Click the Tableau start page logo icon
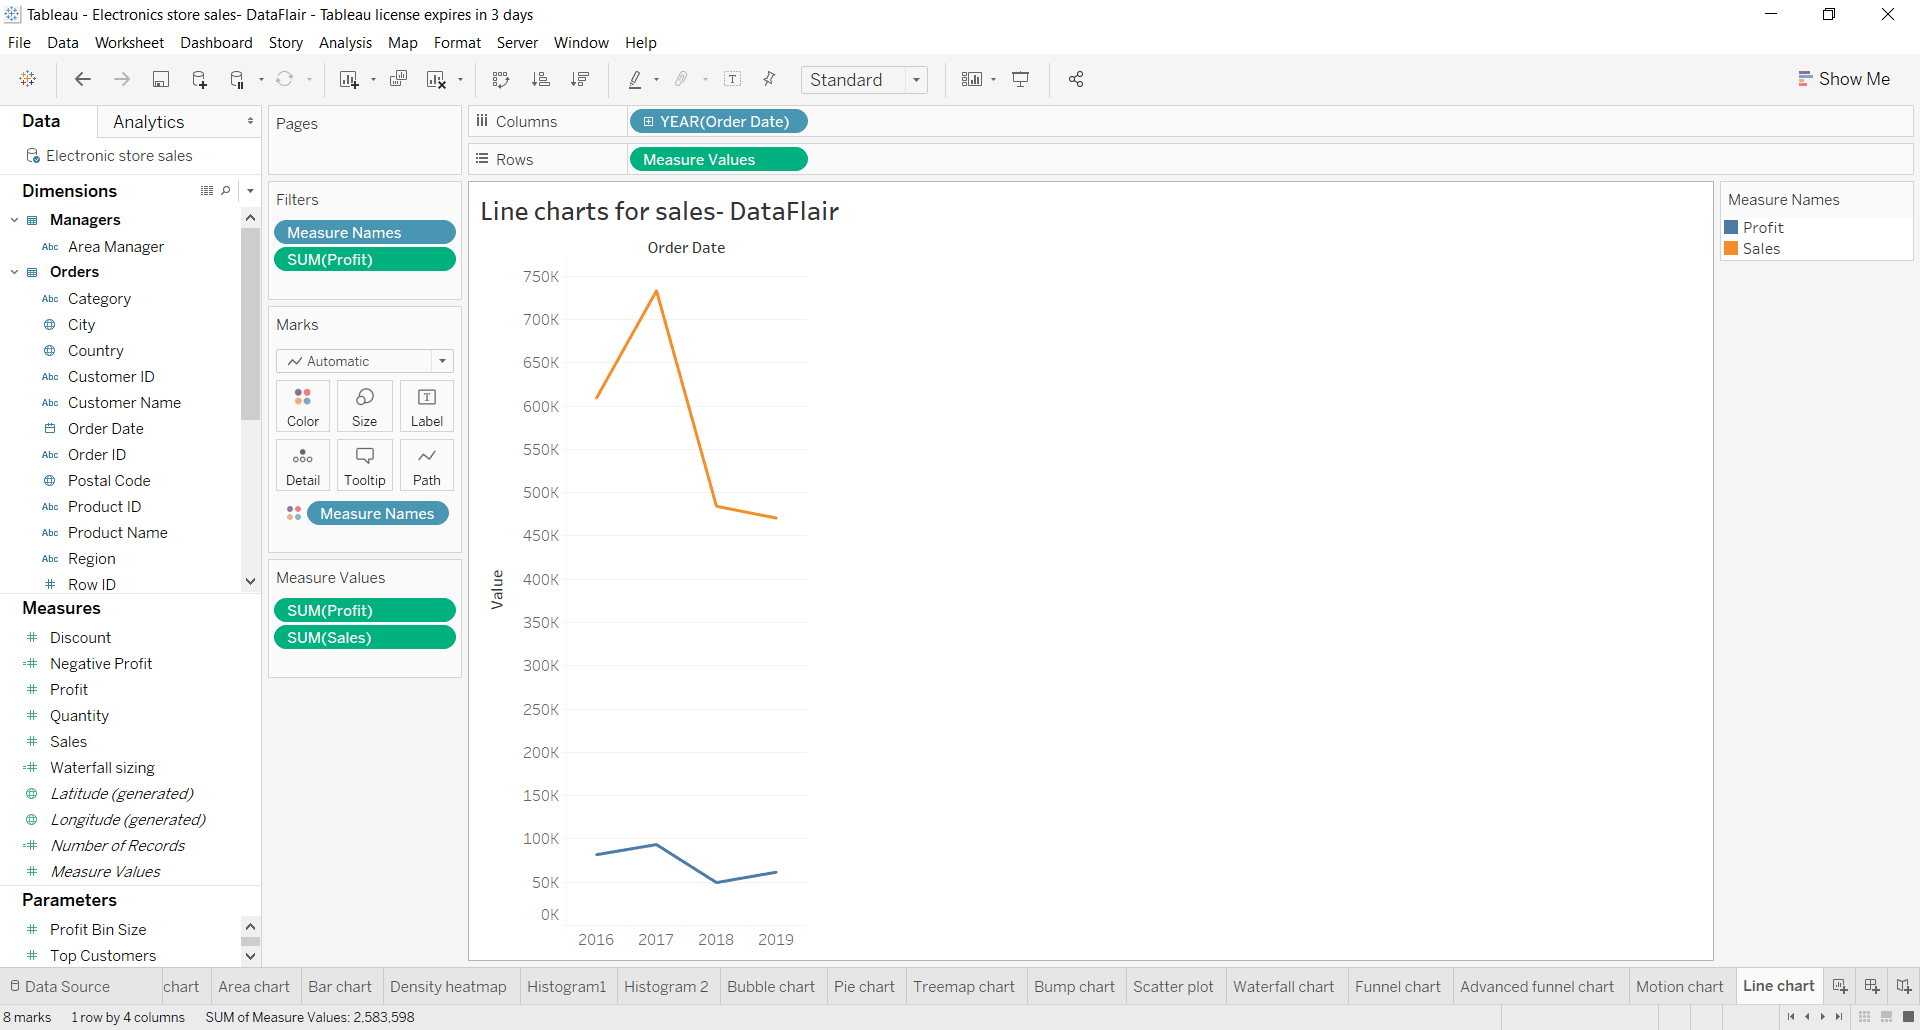Viewport: 1920px width, 1030px height. 28,79
